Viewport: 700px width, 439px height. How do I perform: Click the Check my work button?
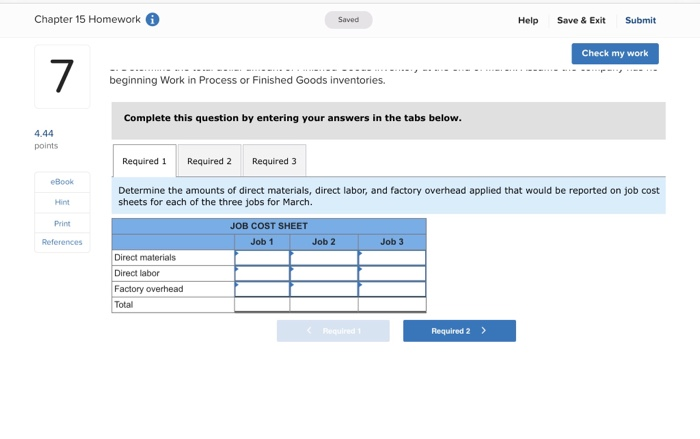point(615,53)
